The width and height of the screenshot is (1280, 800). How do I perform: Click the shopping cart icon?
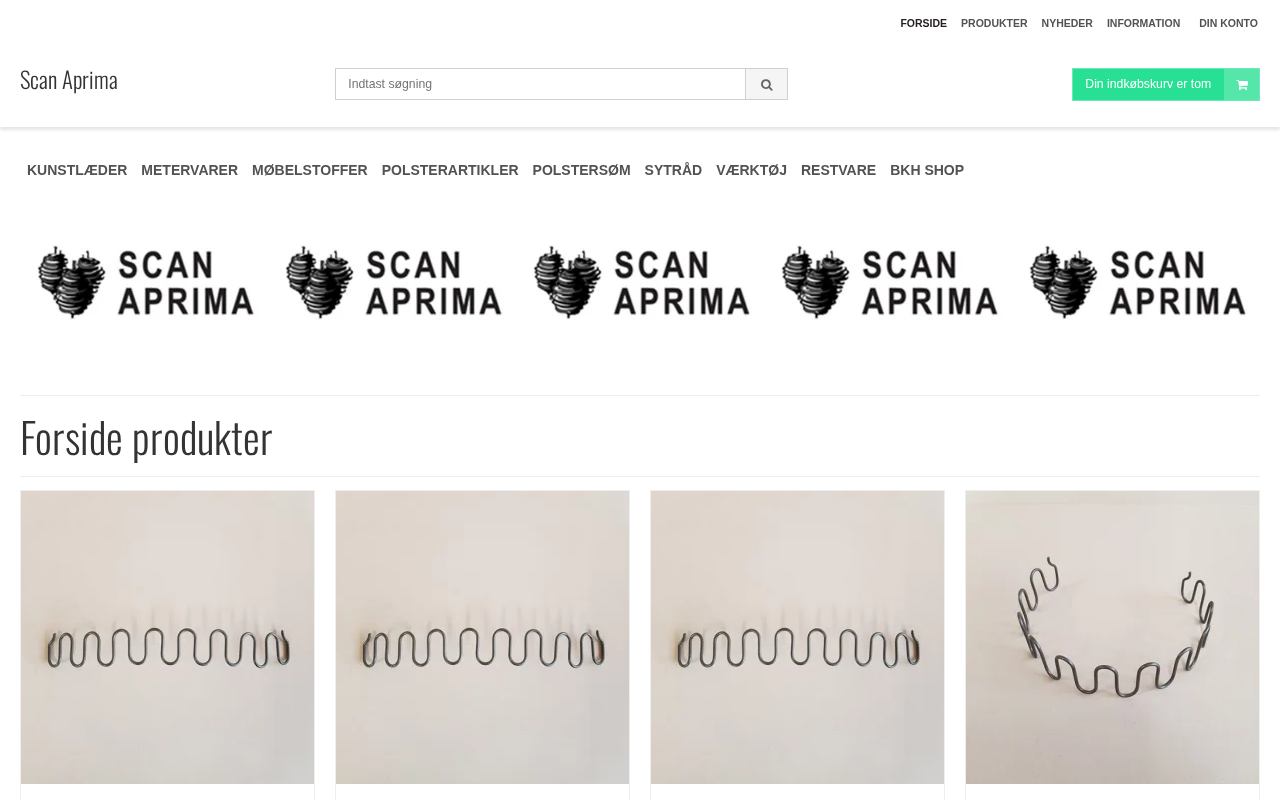coord(1242,84)
